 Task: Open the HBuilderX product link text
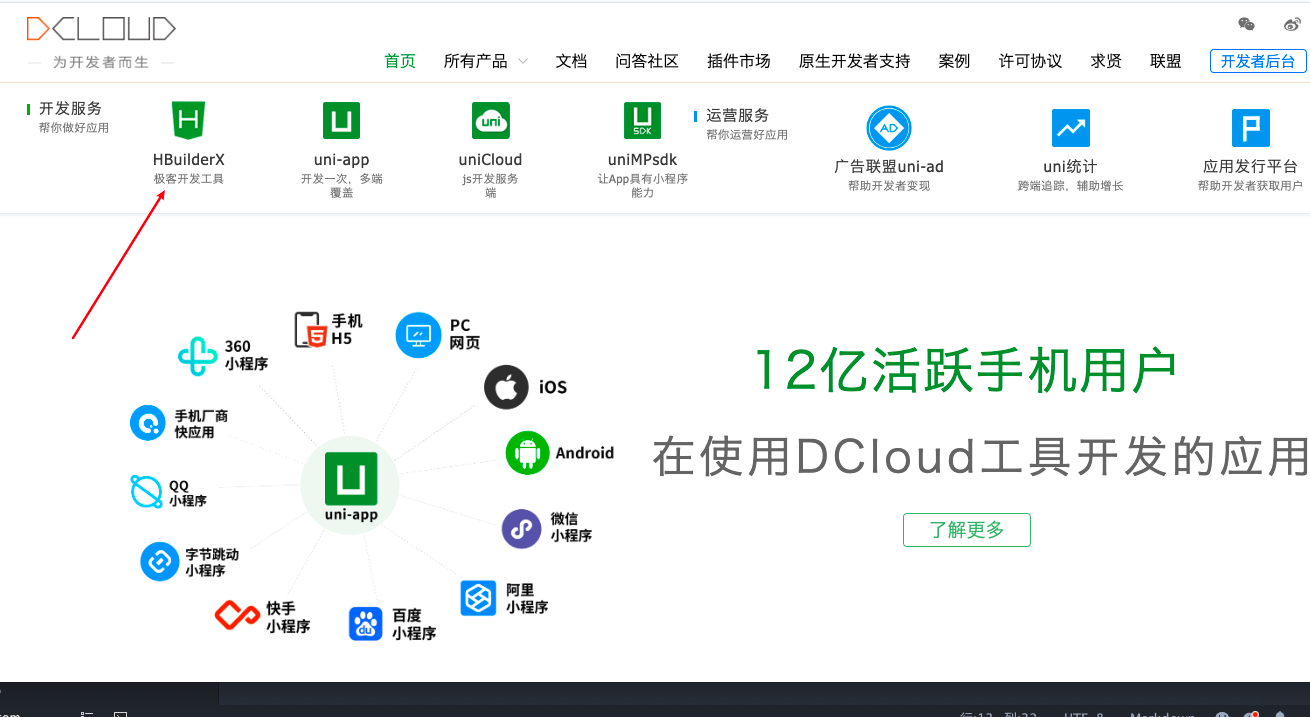click(x=189, y=160)
